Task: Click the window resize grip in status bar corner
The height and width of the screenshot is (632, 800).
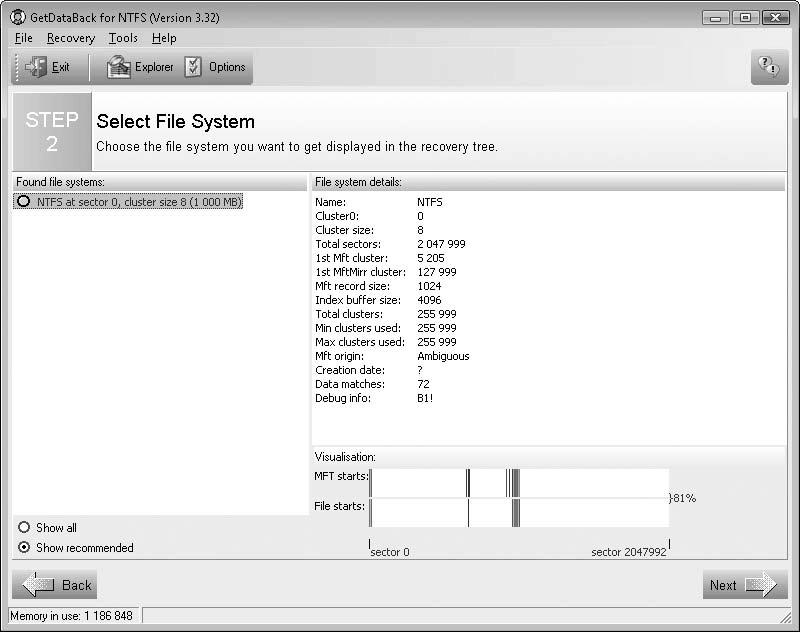Action: click(x=785, y=617)
